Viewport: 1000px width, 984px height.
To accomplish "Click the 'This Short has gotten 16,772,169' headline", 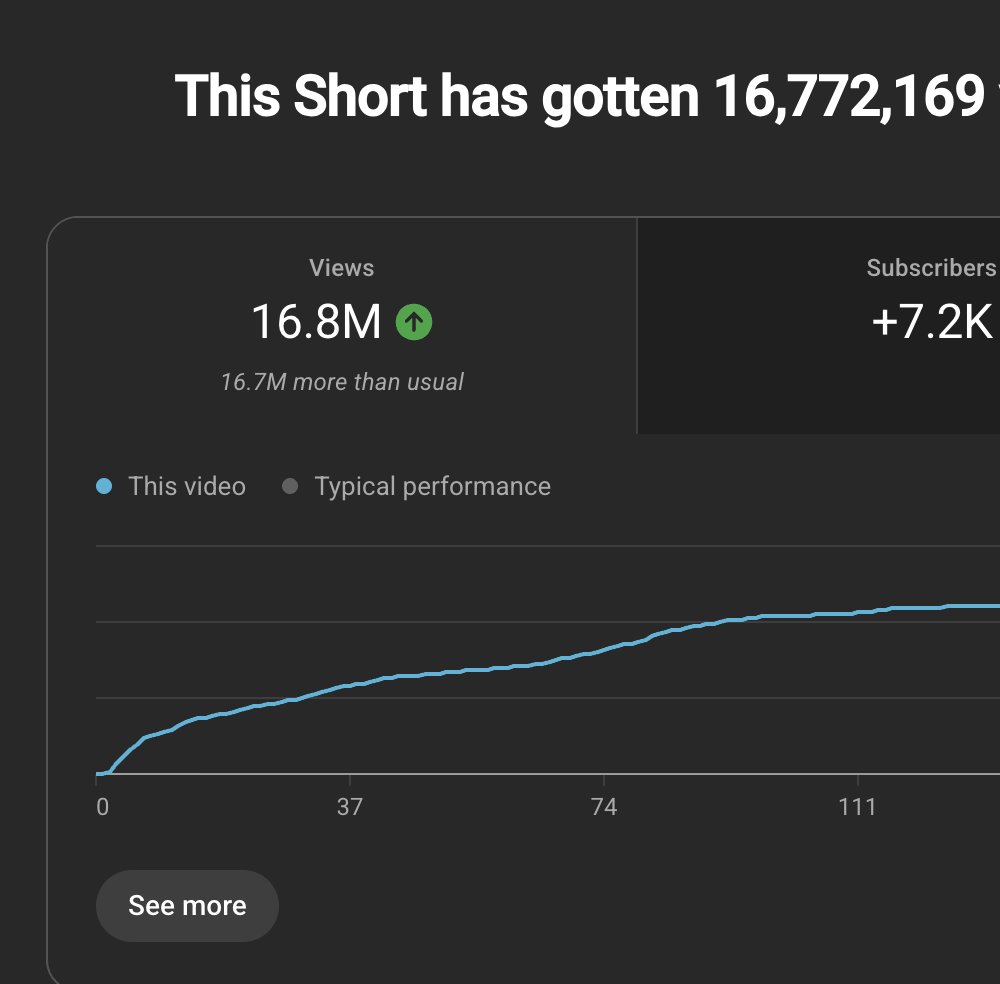I will pyautogui.click(x=580, y=97).
